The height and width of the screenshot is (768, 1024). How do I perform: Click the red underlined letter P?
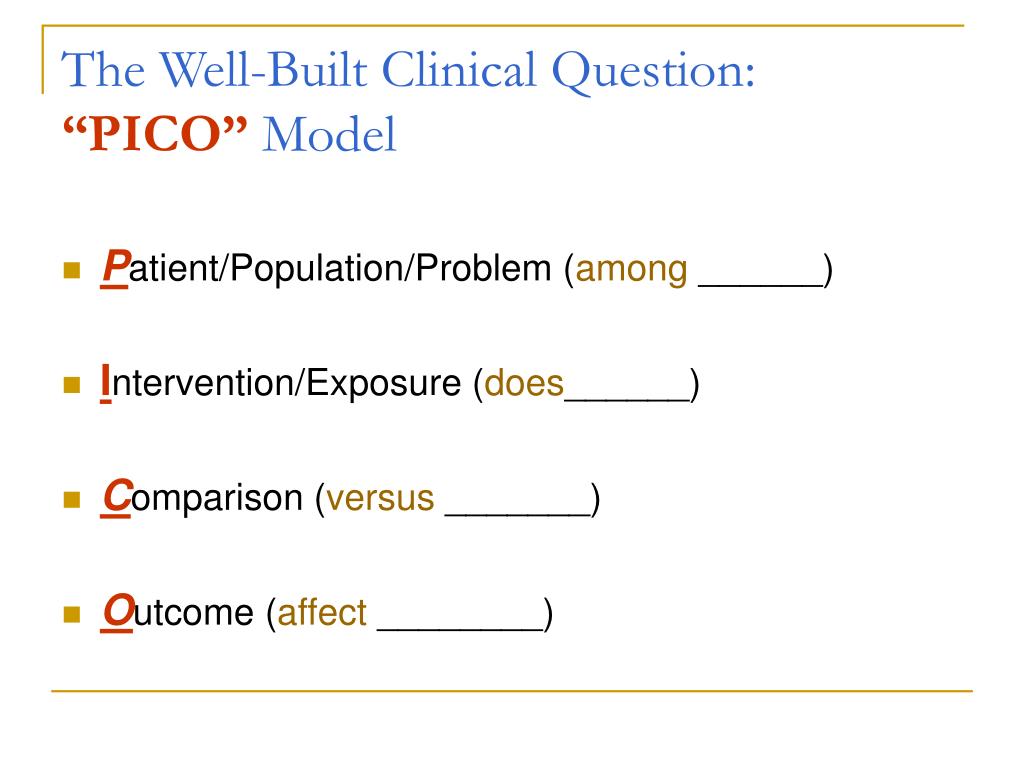(115, 268)
